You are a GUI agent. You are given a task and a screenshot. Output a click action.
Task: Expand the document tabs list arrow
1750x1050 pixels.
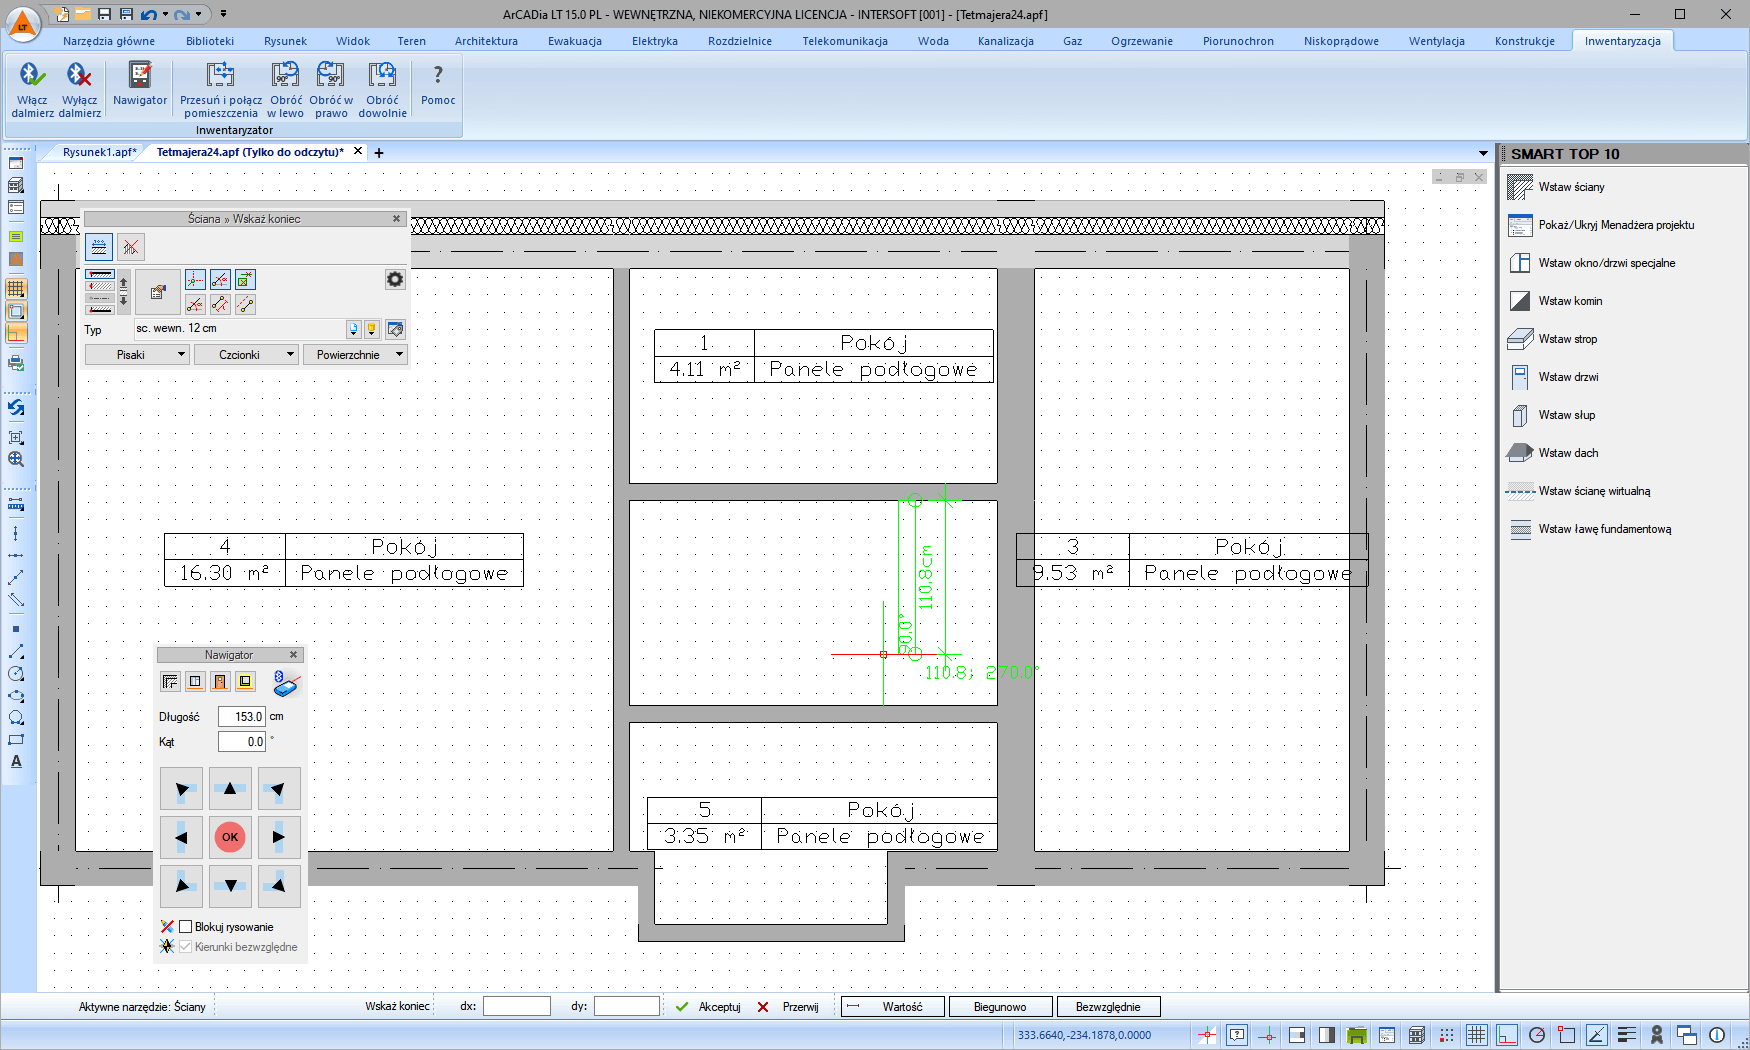(1483, 153)
